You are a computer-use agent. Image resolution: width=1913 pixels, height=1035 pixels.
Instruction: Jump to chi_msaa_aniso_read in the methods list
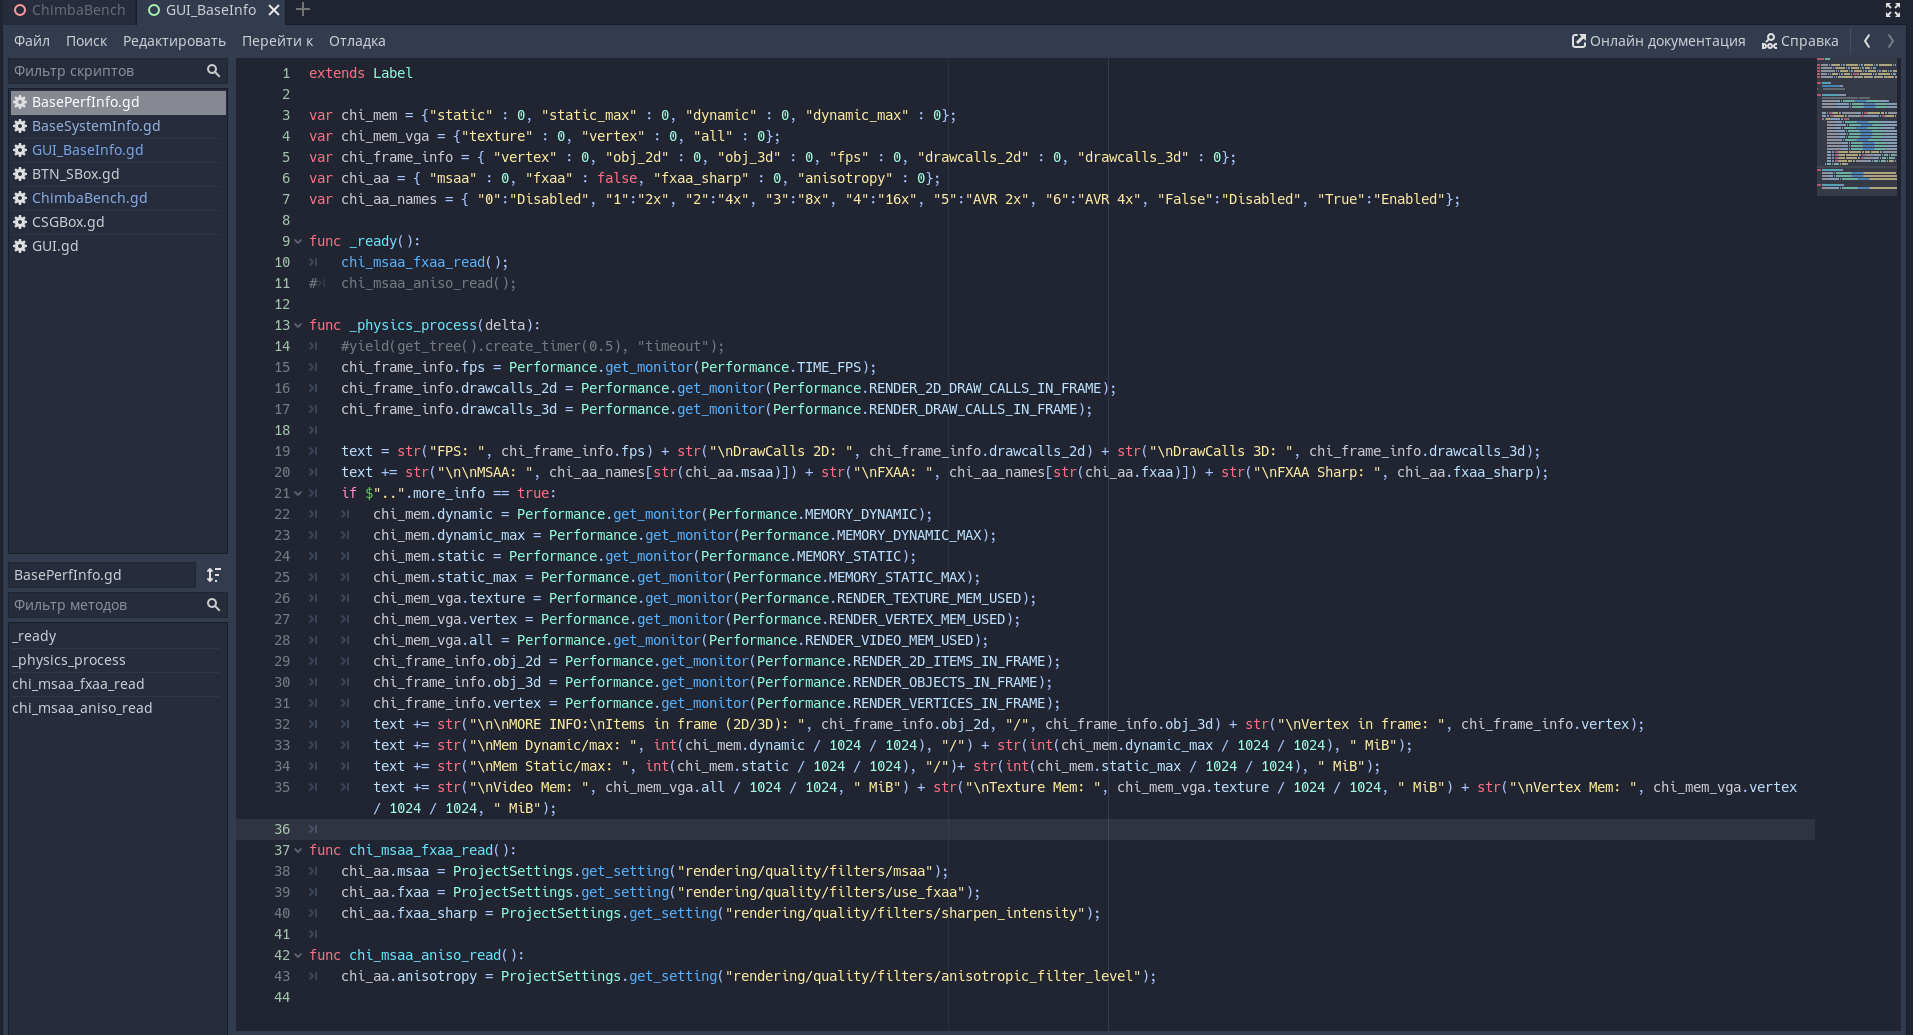[x=82, y=708]
